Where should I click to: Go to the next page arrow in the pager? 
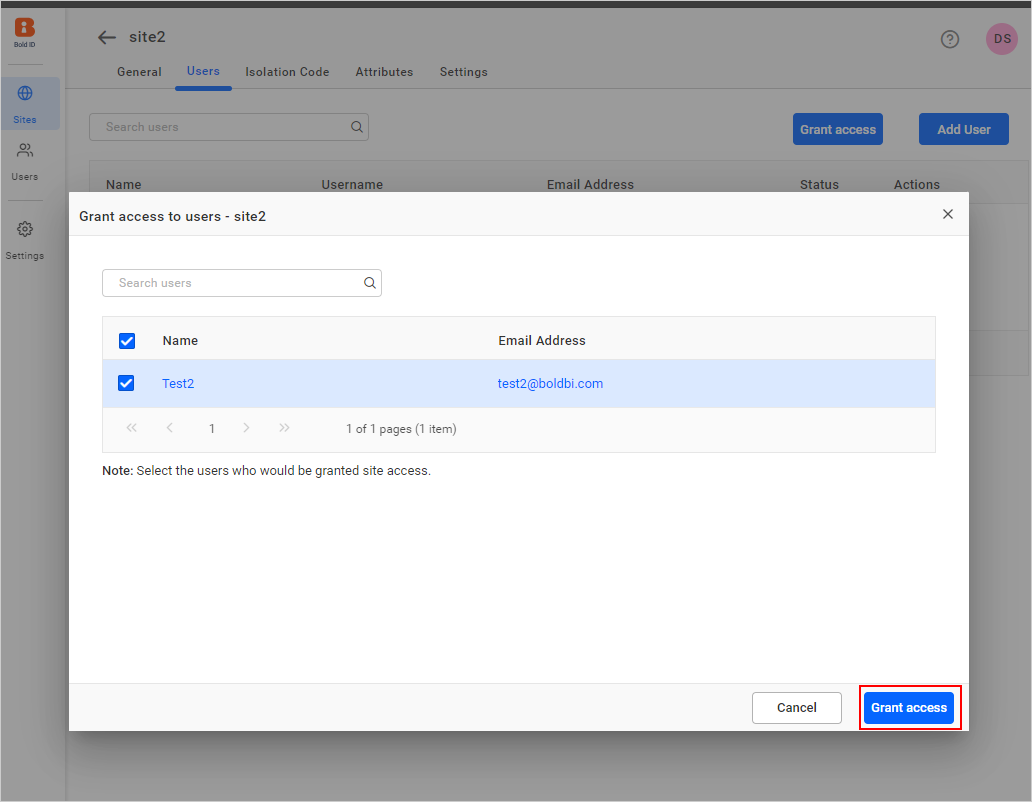click(246, 428)
